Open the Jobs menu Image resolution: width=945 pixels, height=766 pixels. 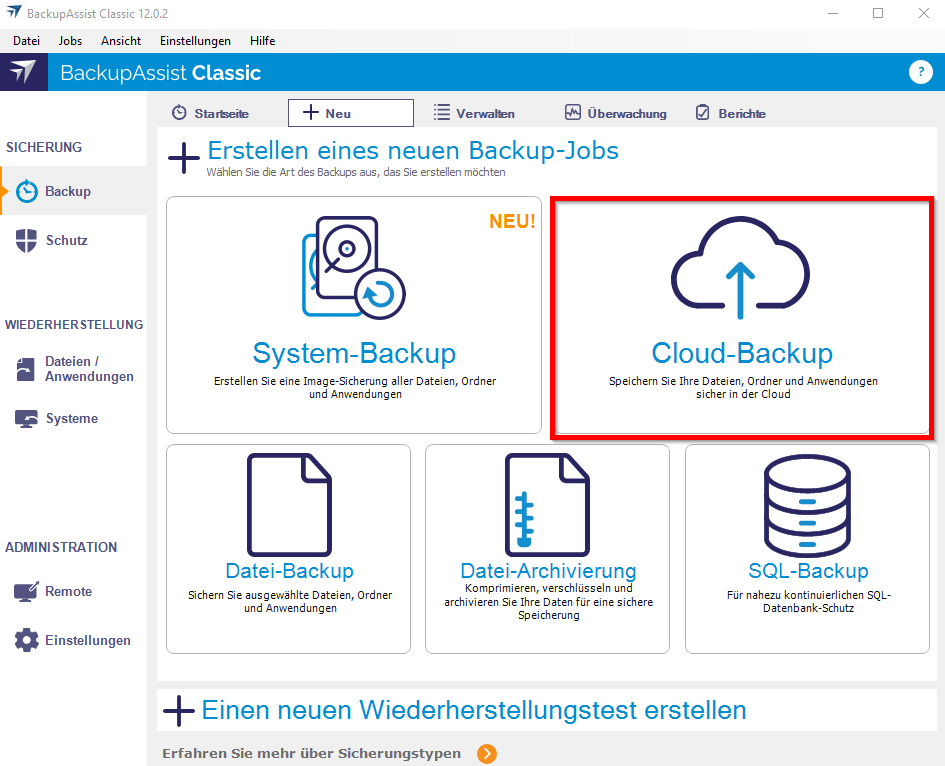point(70,41)
